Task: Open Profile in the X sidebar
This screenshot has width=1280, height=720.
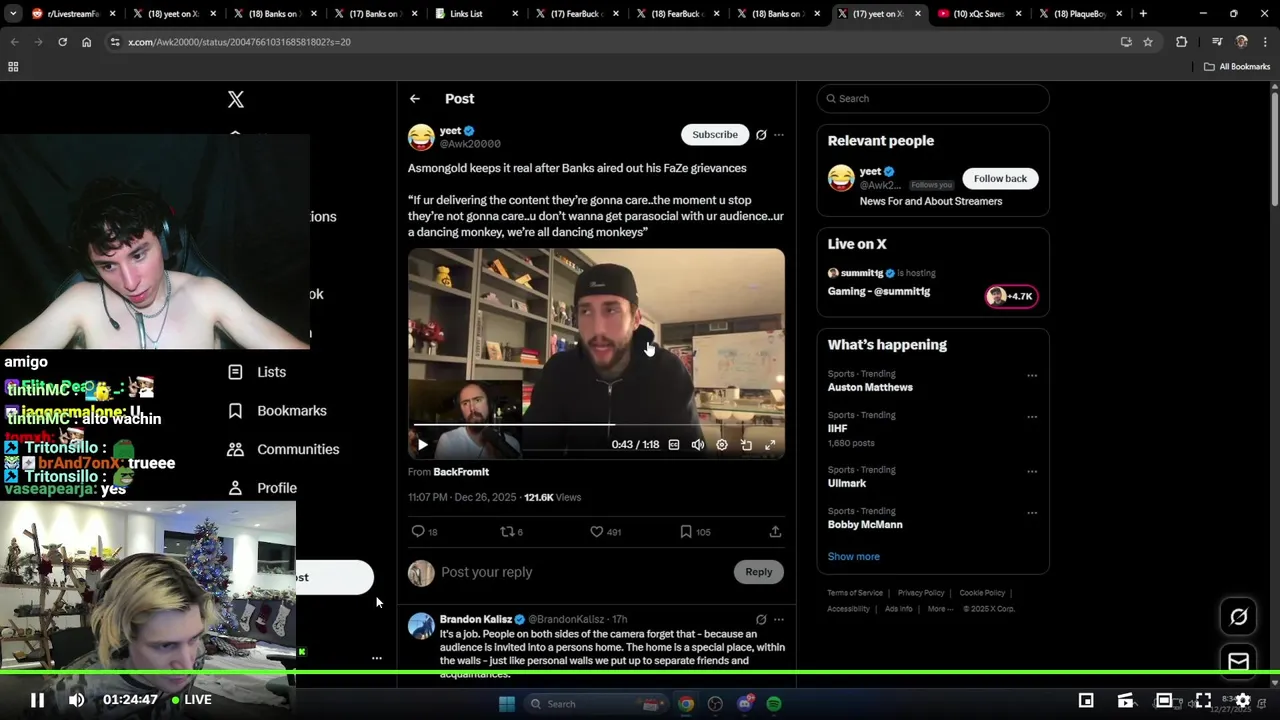Action: [x=262, y=488]
